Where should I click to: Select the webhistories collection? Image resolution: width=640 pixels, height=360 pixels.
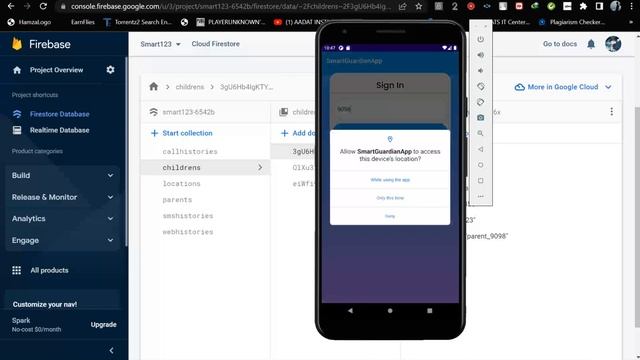tap(188, 232)
